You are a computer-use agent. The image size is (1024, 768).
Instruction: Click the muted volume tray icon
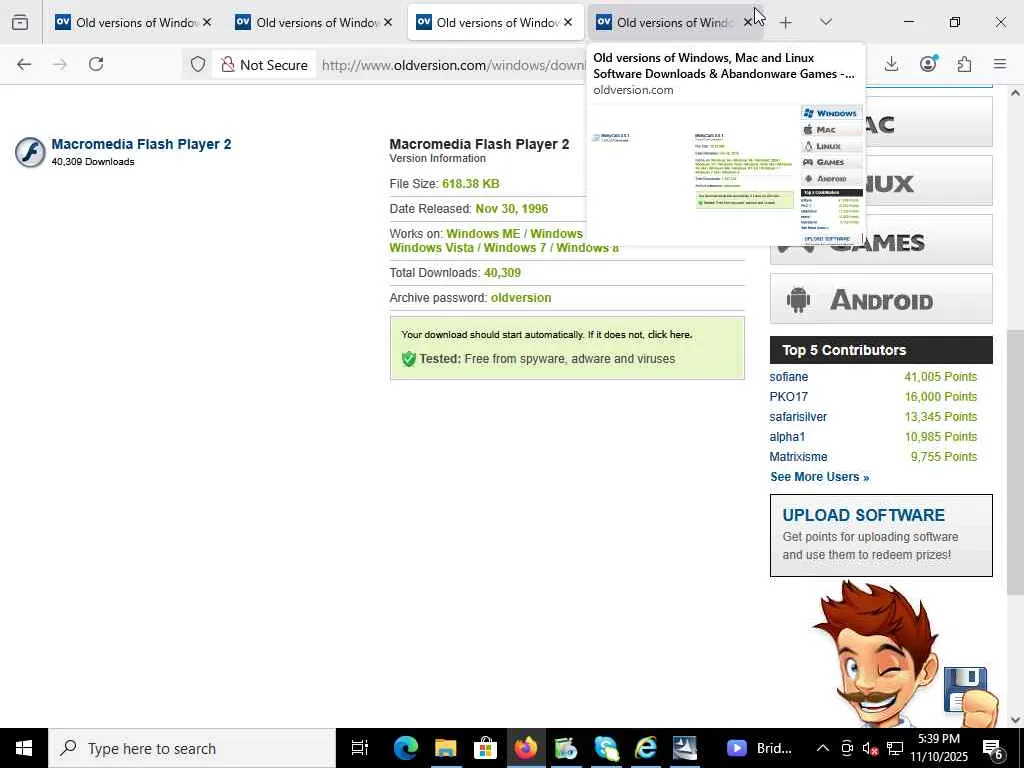(870, 748)
